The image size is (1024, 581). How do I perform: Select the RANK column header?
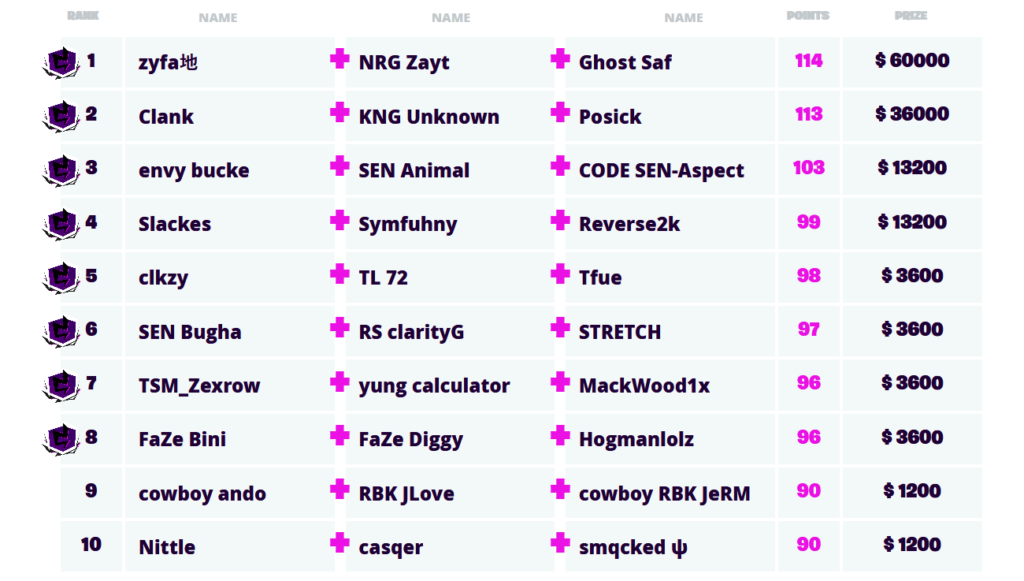pos(83,16)
